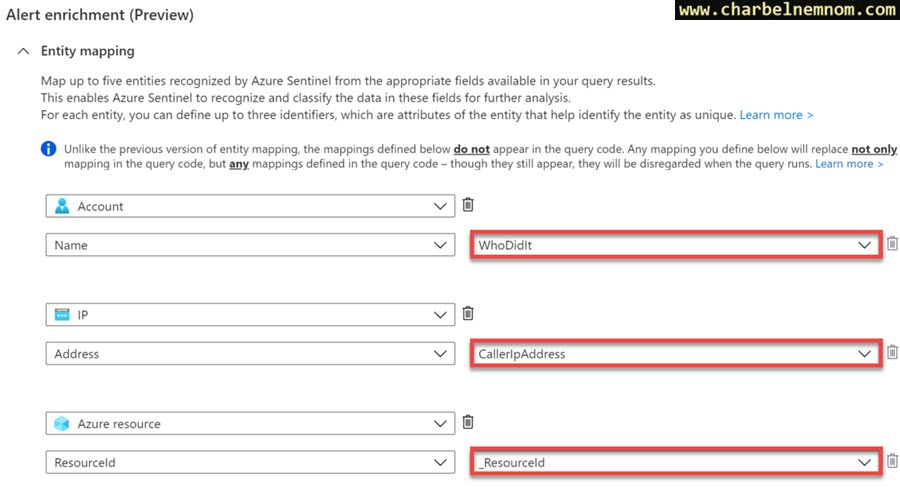Remove the WhoDidIt identifier row
The image size is (900, 490).
(x=892, y=244)
